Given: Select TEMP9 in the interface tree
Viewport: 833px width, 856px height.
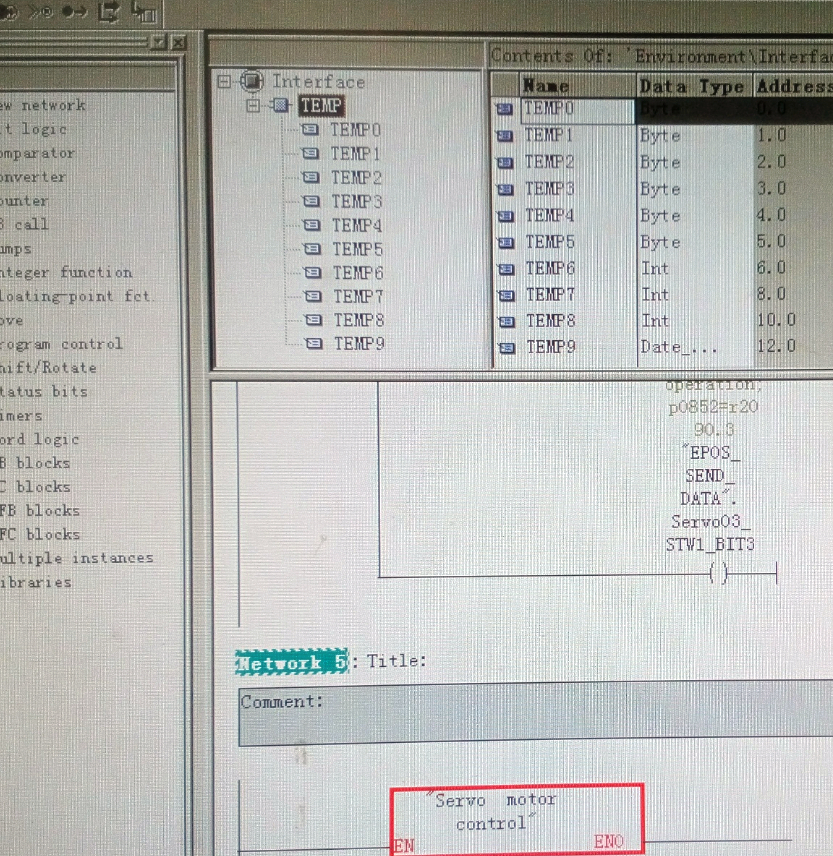Looking at the screenshot, I should [360, 343].
